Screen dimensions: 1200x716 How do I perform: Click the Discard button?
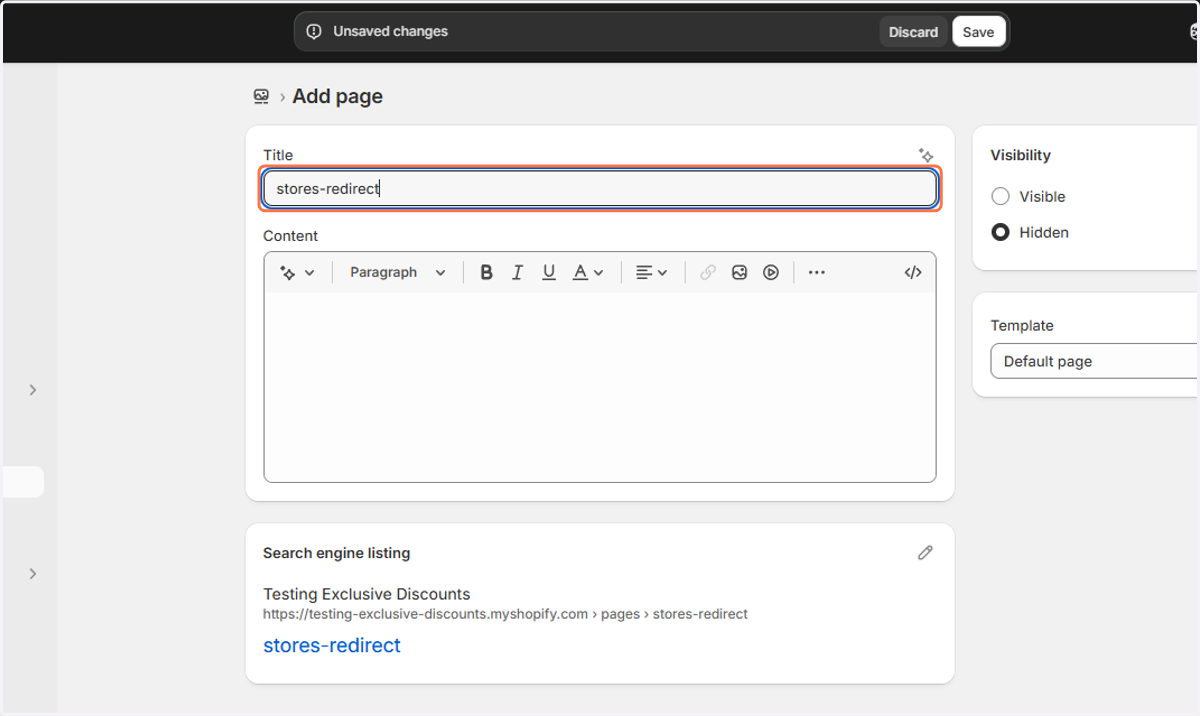[x=913, y=32]
